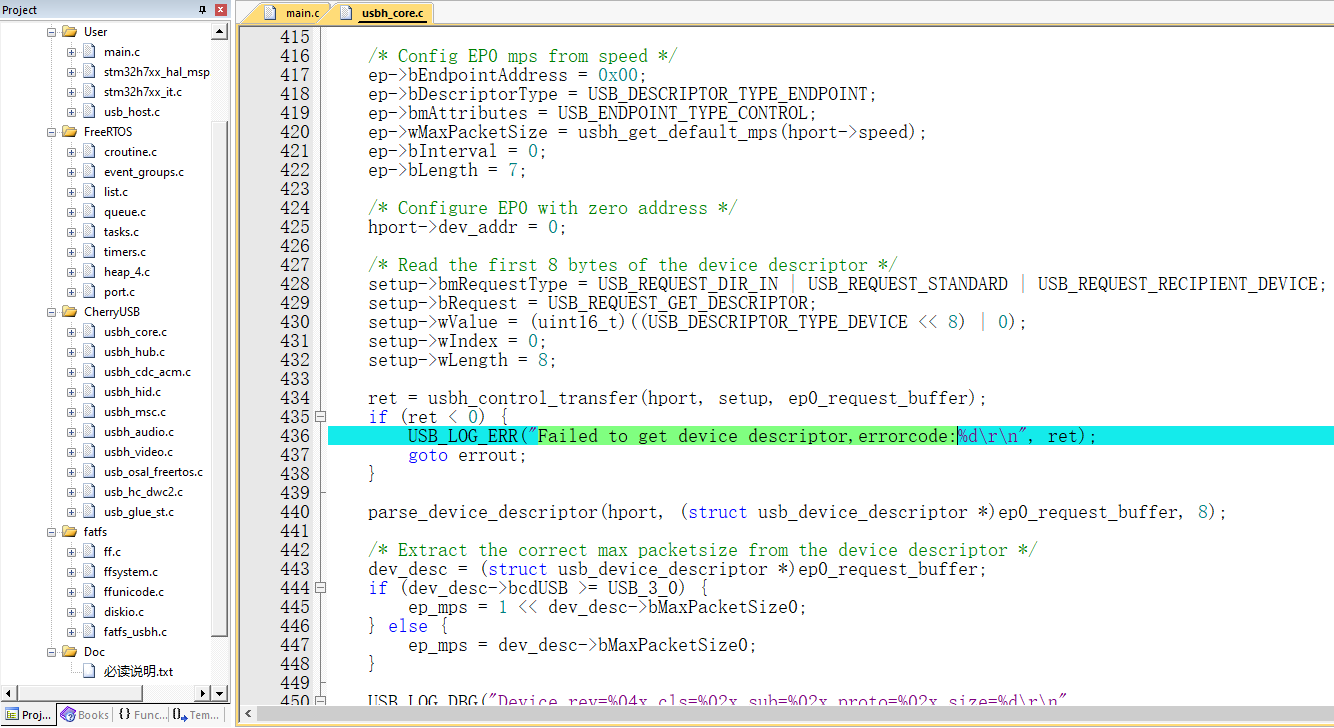Click 'USB_REQUEST_GET_DESCRIPTOR' on line 429
The image size is (1334, 728).
(677, 303)
